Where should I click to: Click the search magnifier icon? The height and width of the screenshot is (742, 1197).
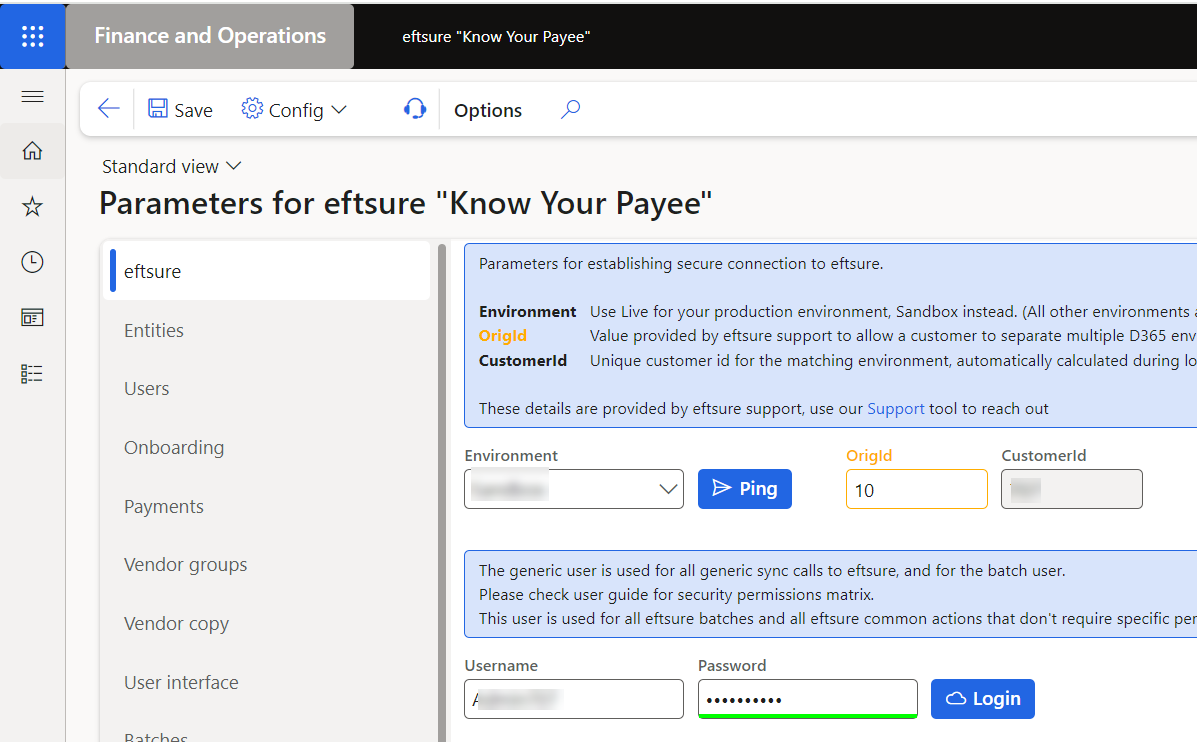pyautogui.click(x=570, y=109)
